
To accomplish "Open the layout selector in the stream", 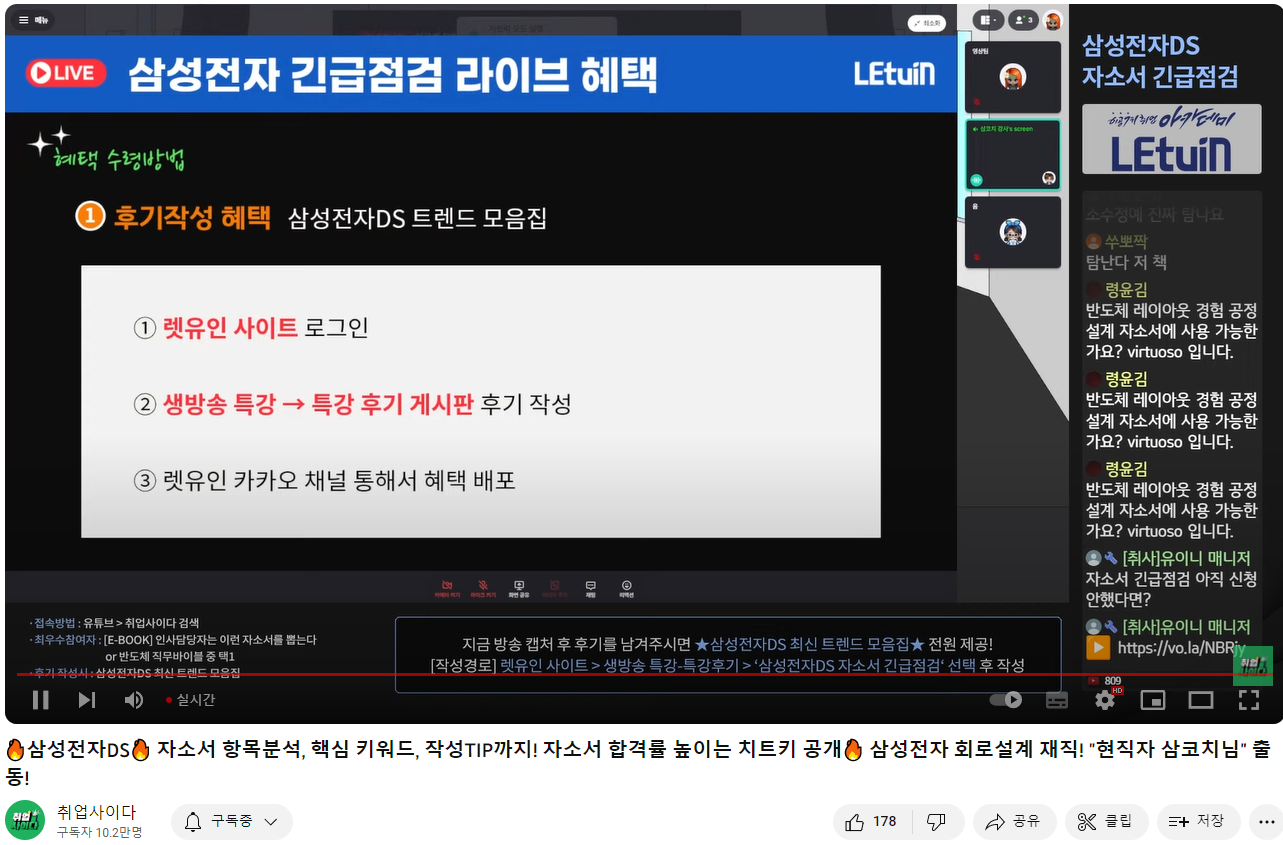I will 990,20.
